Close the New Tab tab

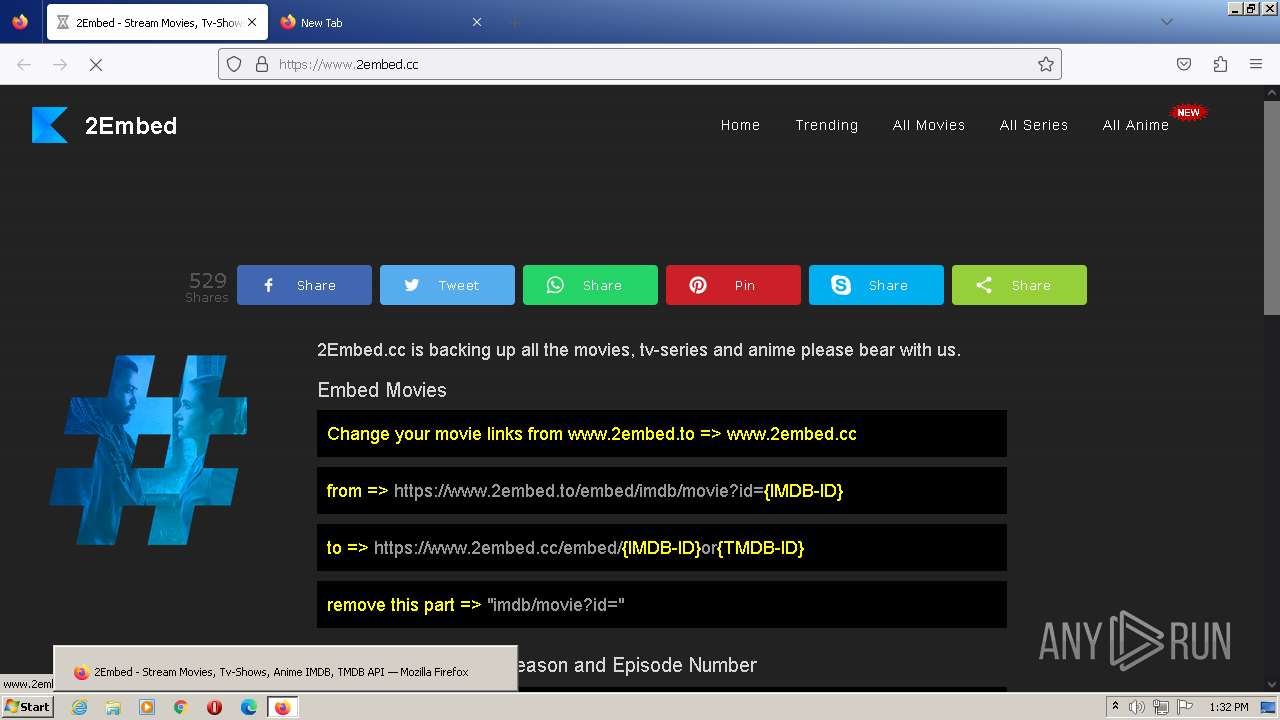click(x=477, y=22)
